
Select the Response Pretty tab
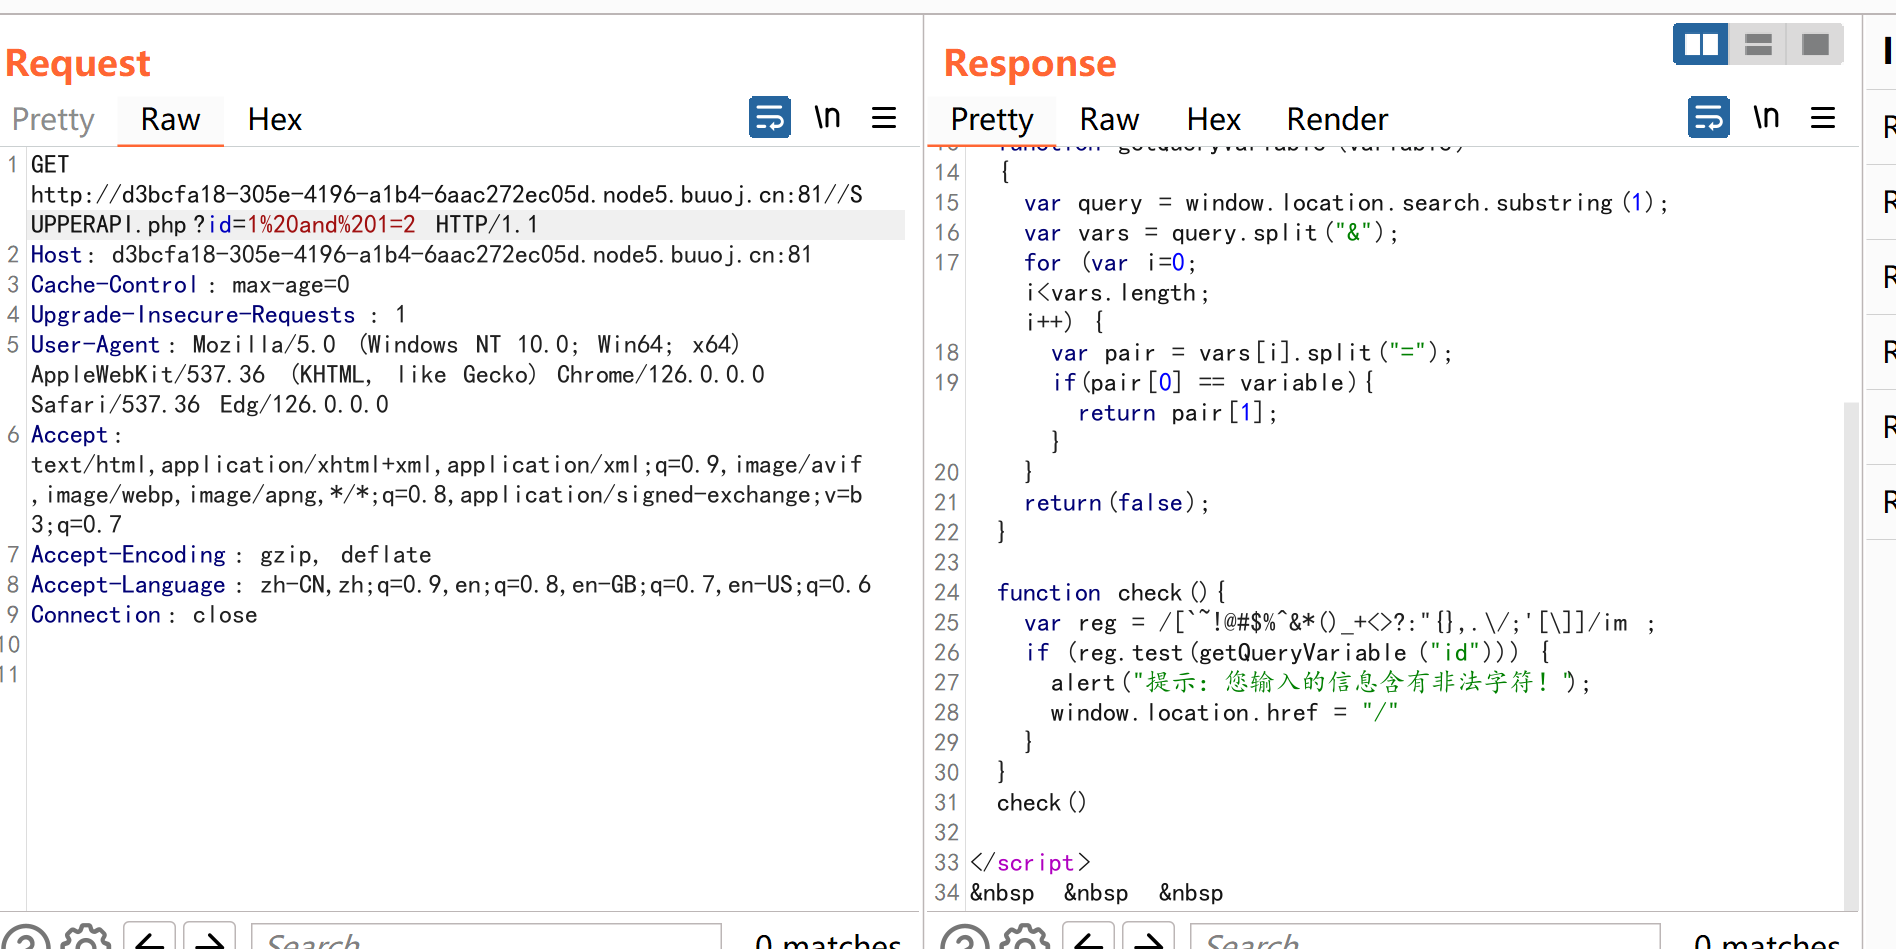[991, 120]
